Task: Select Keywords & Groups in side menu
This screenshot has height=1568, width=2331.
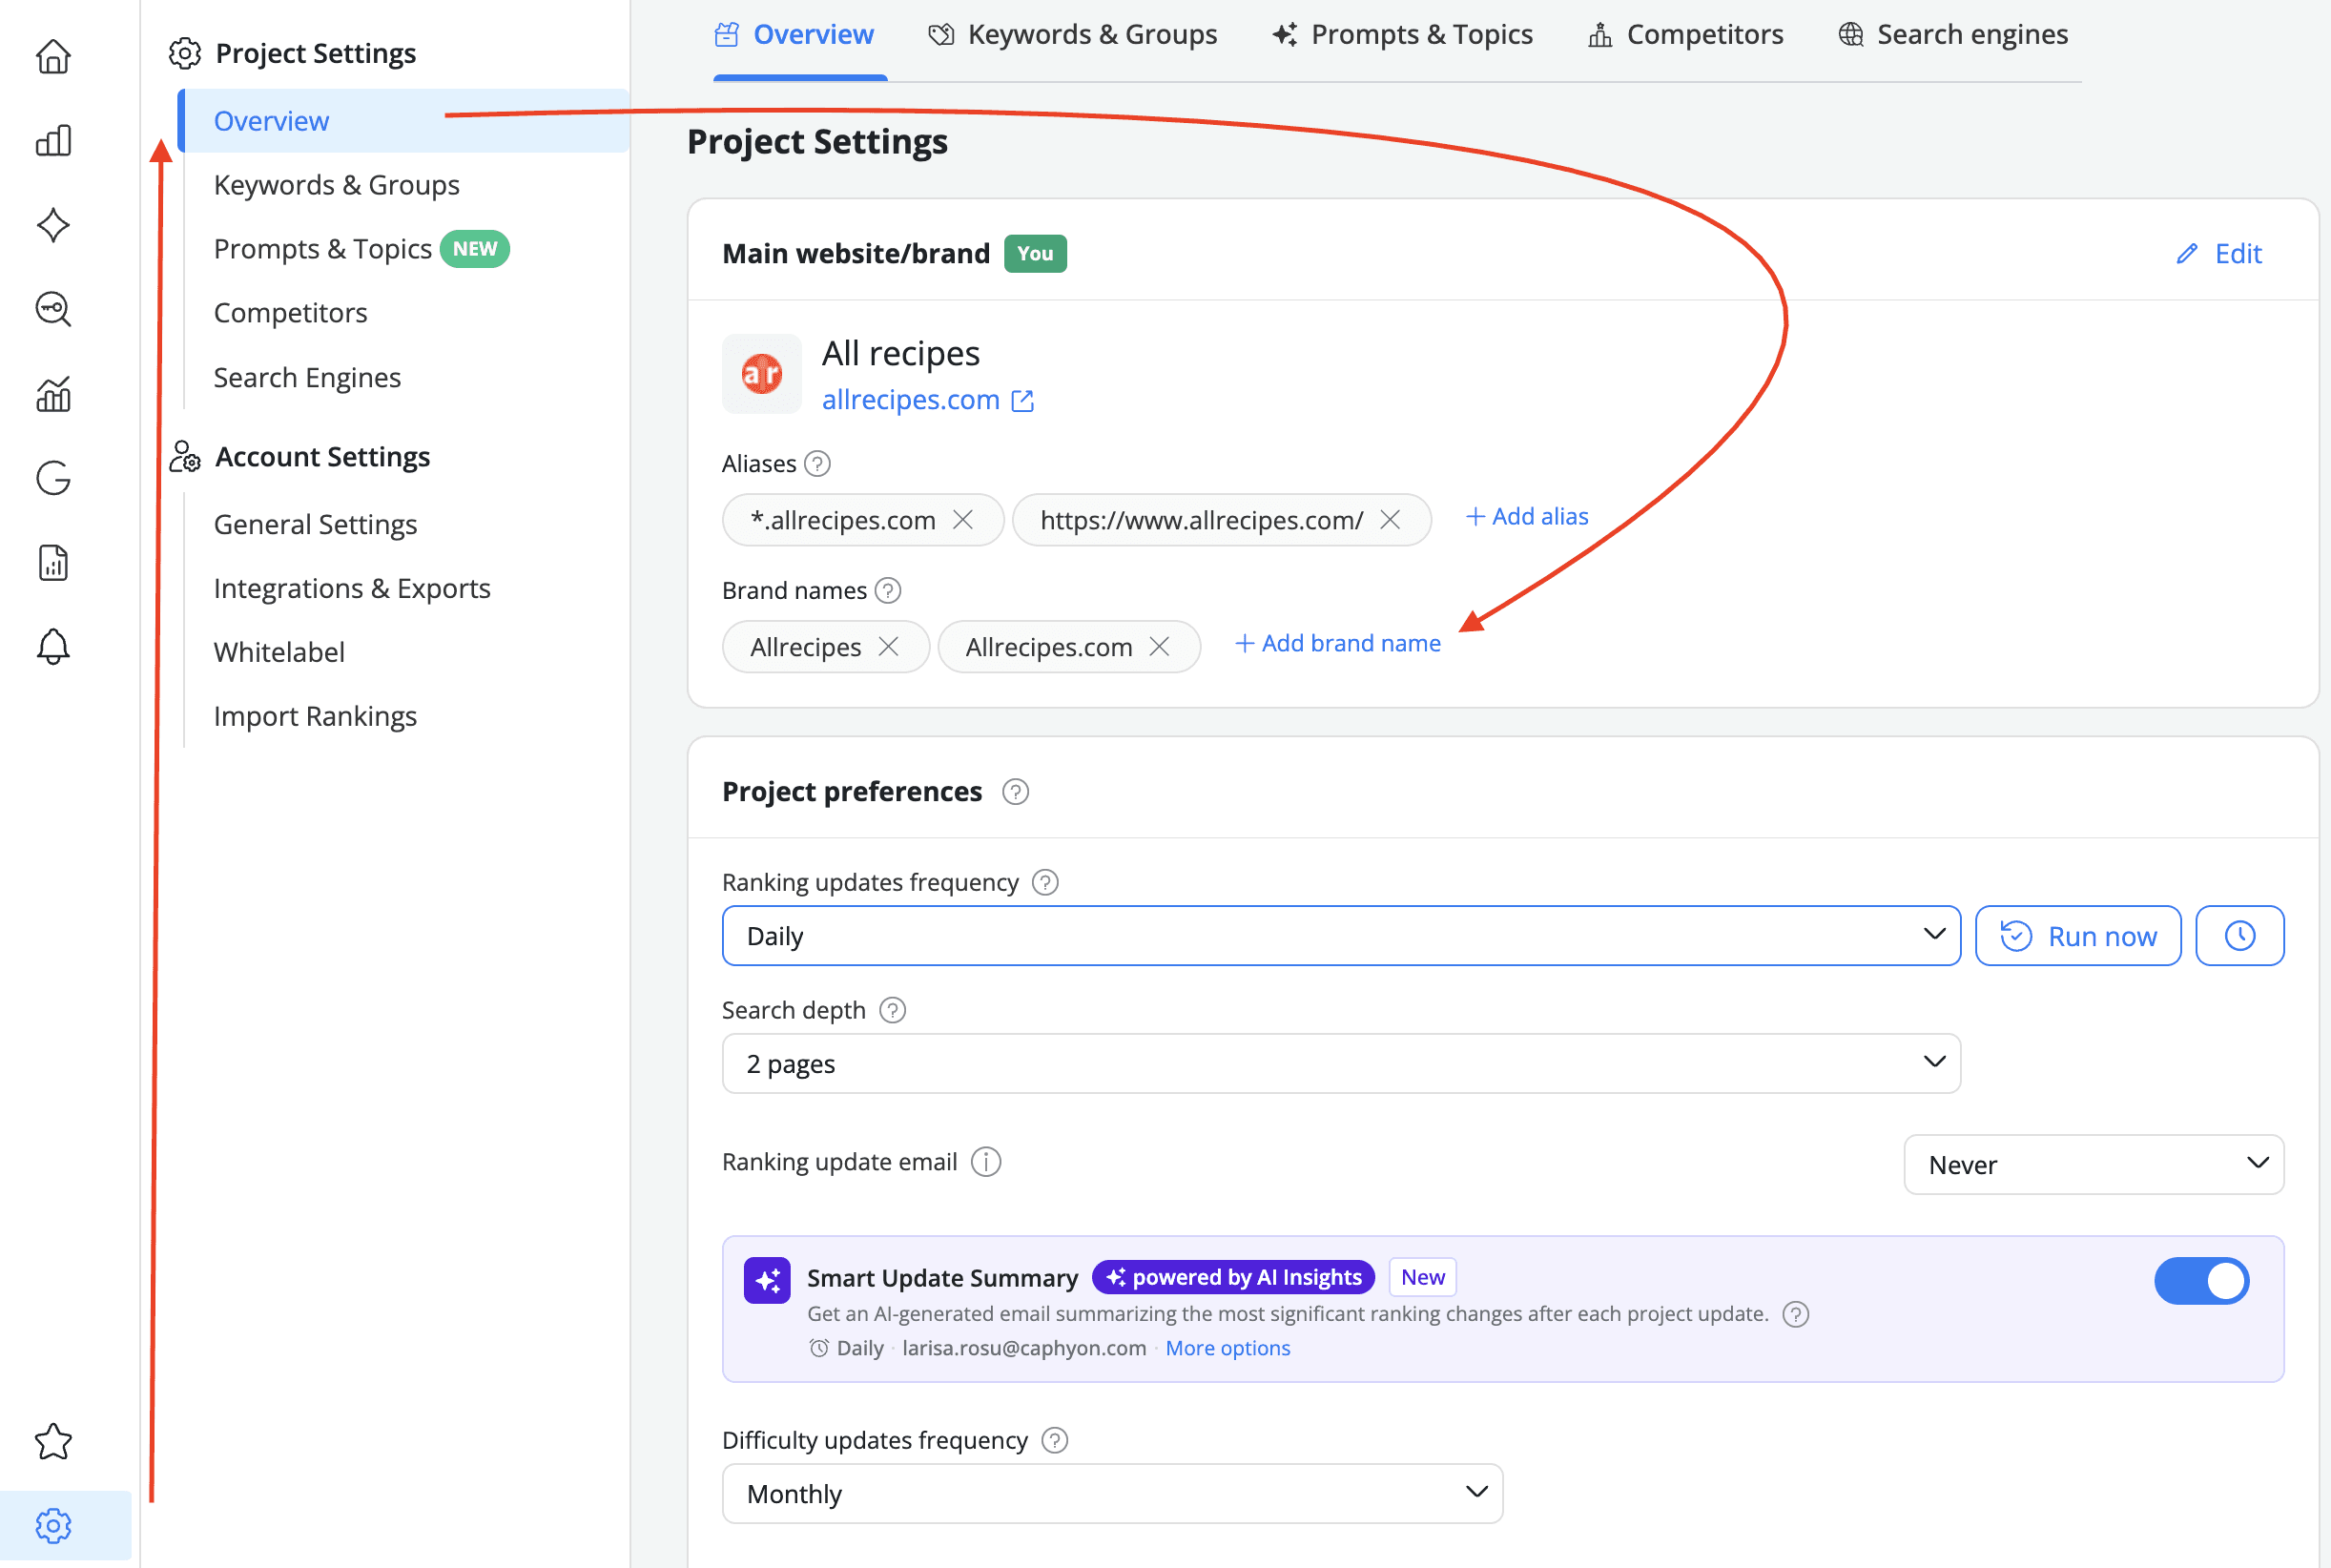Action: 337,185
